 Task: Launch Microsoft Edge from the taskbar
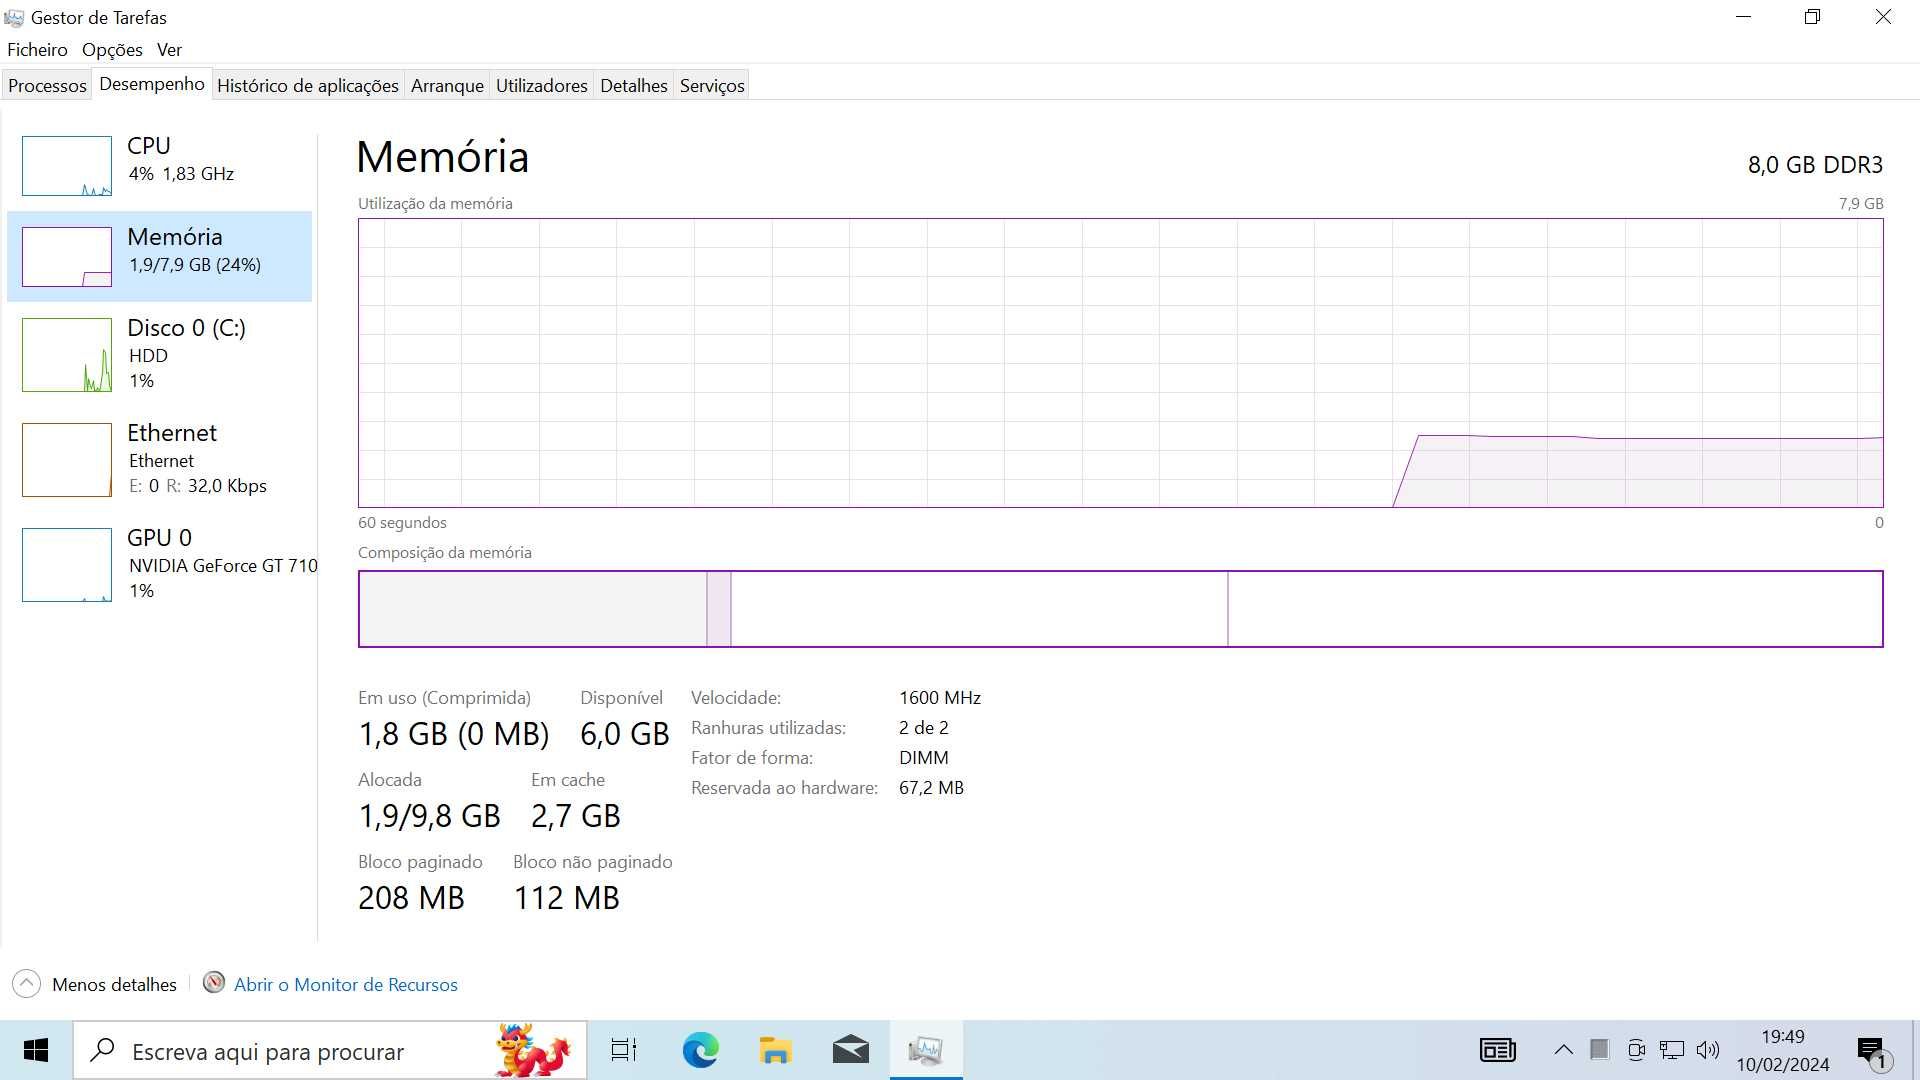(700, 1050)
